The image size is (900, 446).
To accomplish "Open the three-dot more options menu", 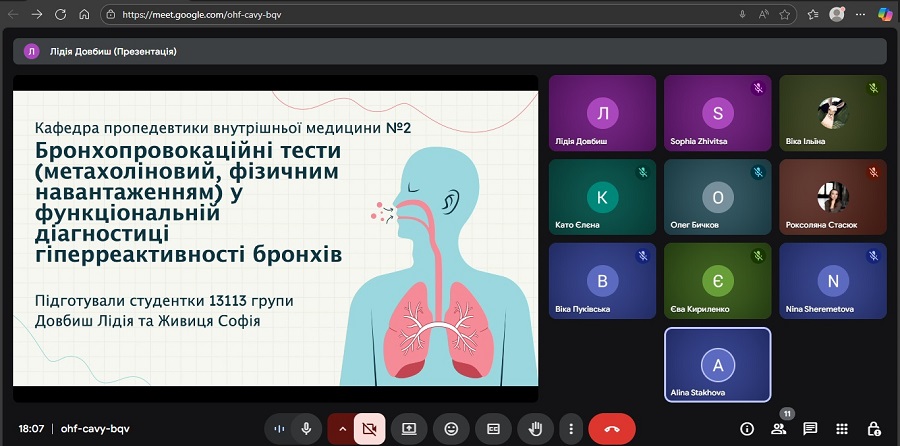I will (570, 428).
